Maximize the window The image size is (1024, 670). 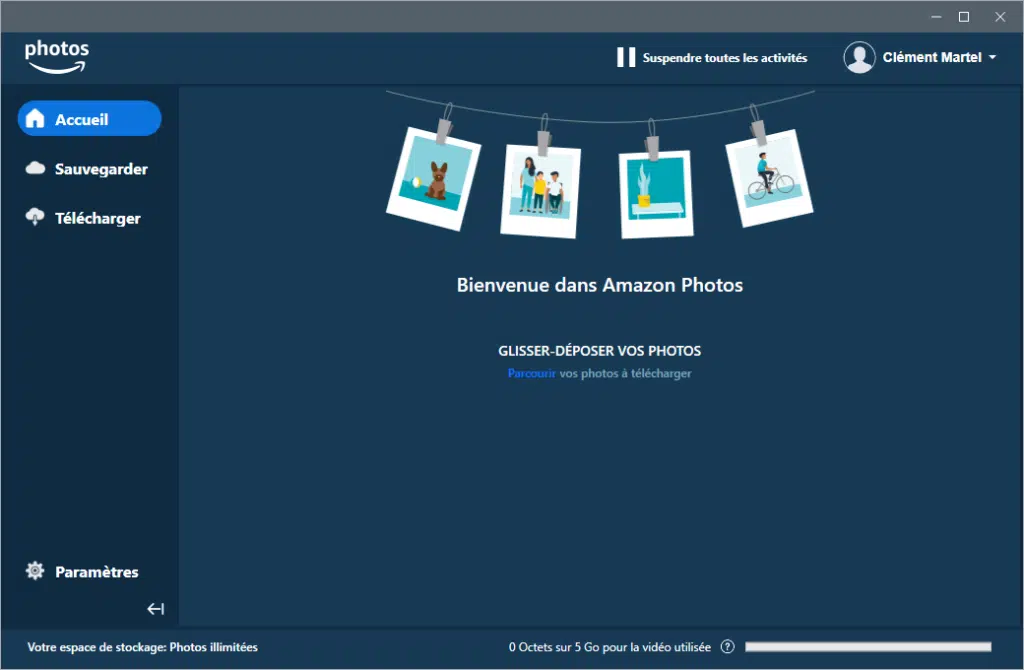pyautogui.click(x=964, y=17)
